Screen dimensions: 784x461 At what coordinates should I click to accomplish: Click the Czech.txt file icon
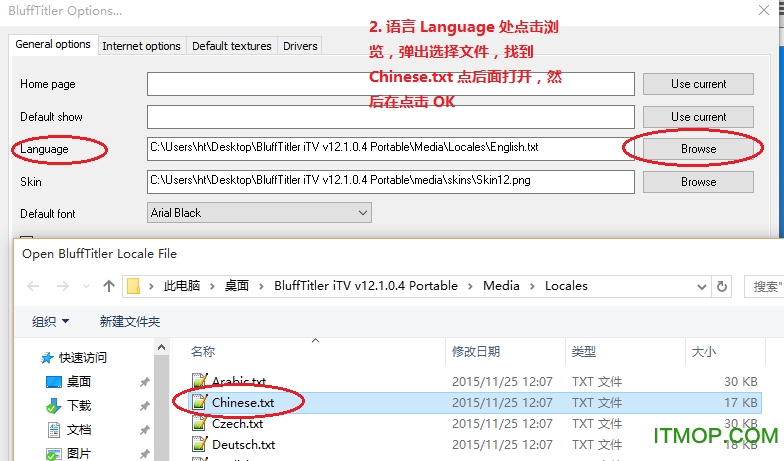tap(200, 423)
